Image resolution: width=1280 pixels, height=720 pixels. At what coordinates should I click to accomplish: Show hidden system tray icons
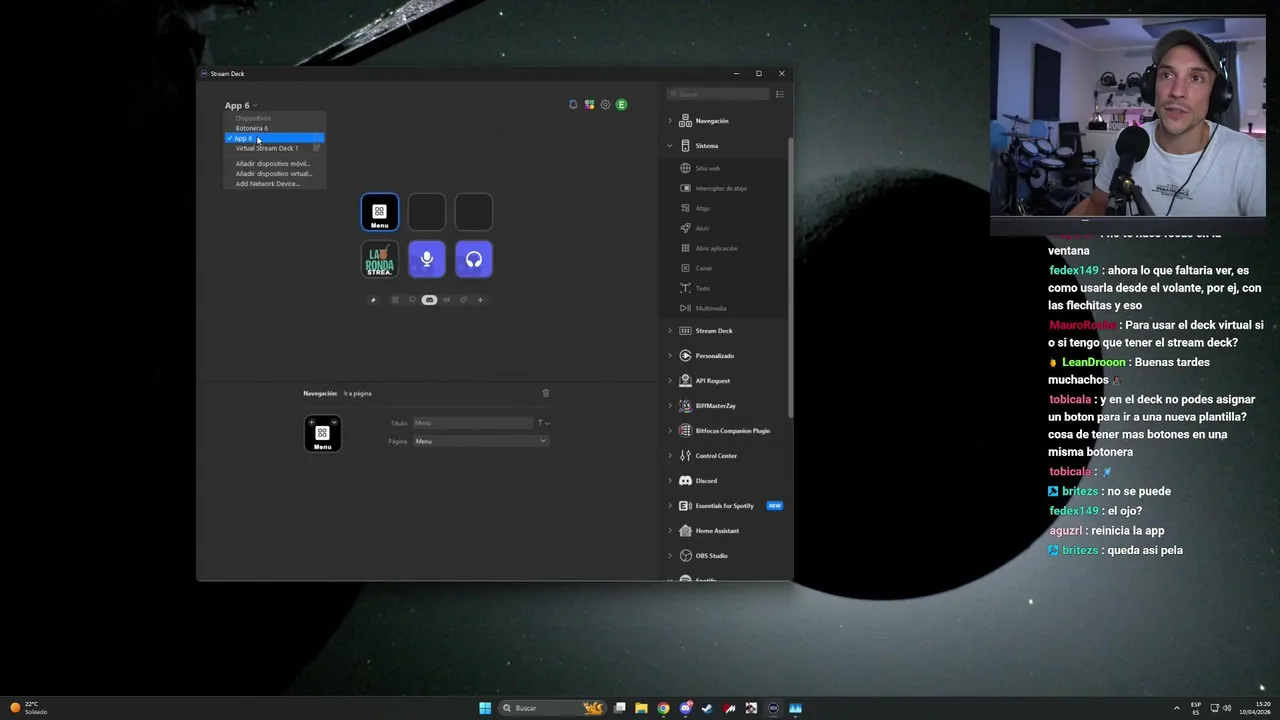[x=1176, y=708]
